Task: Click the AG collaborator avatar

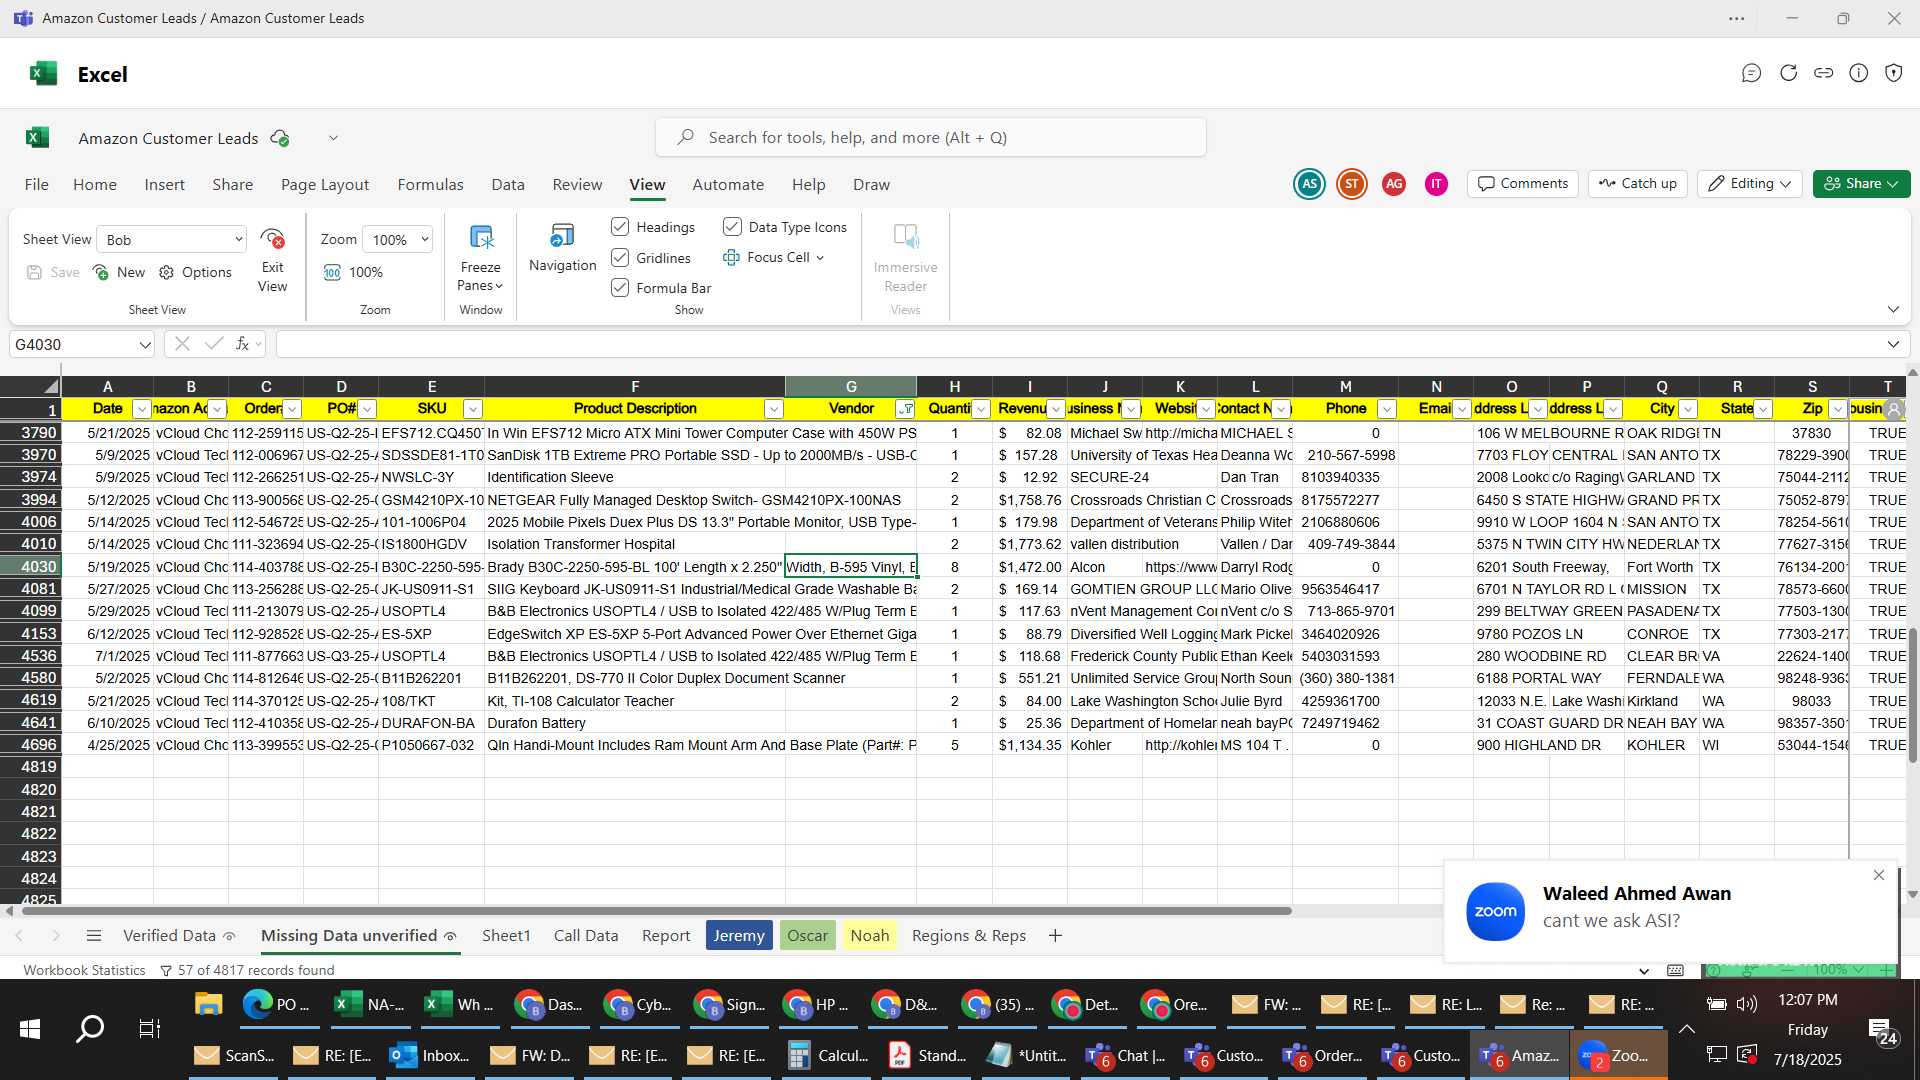Action: click(x=1394, y=184)
